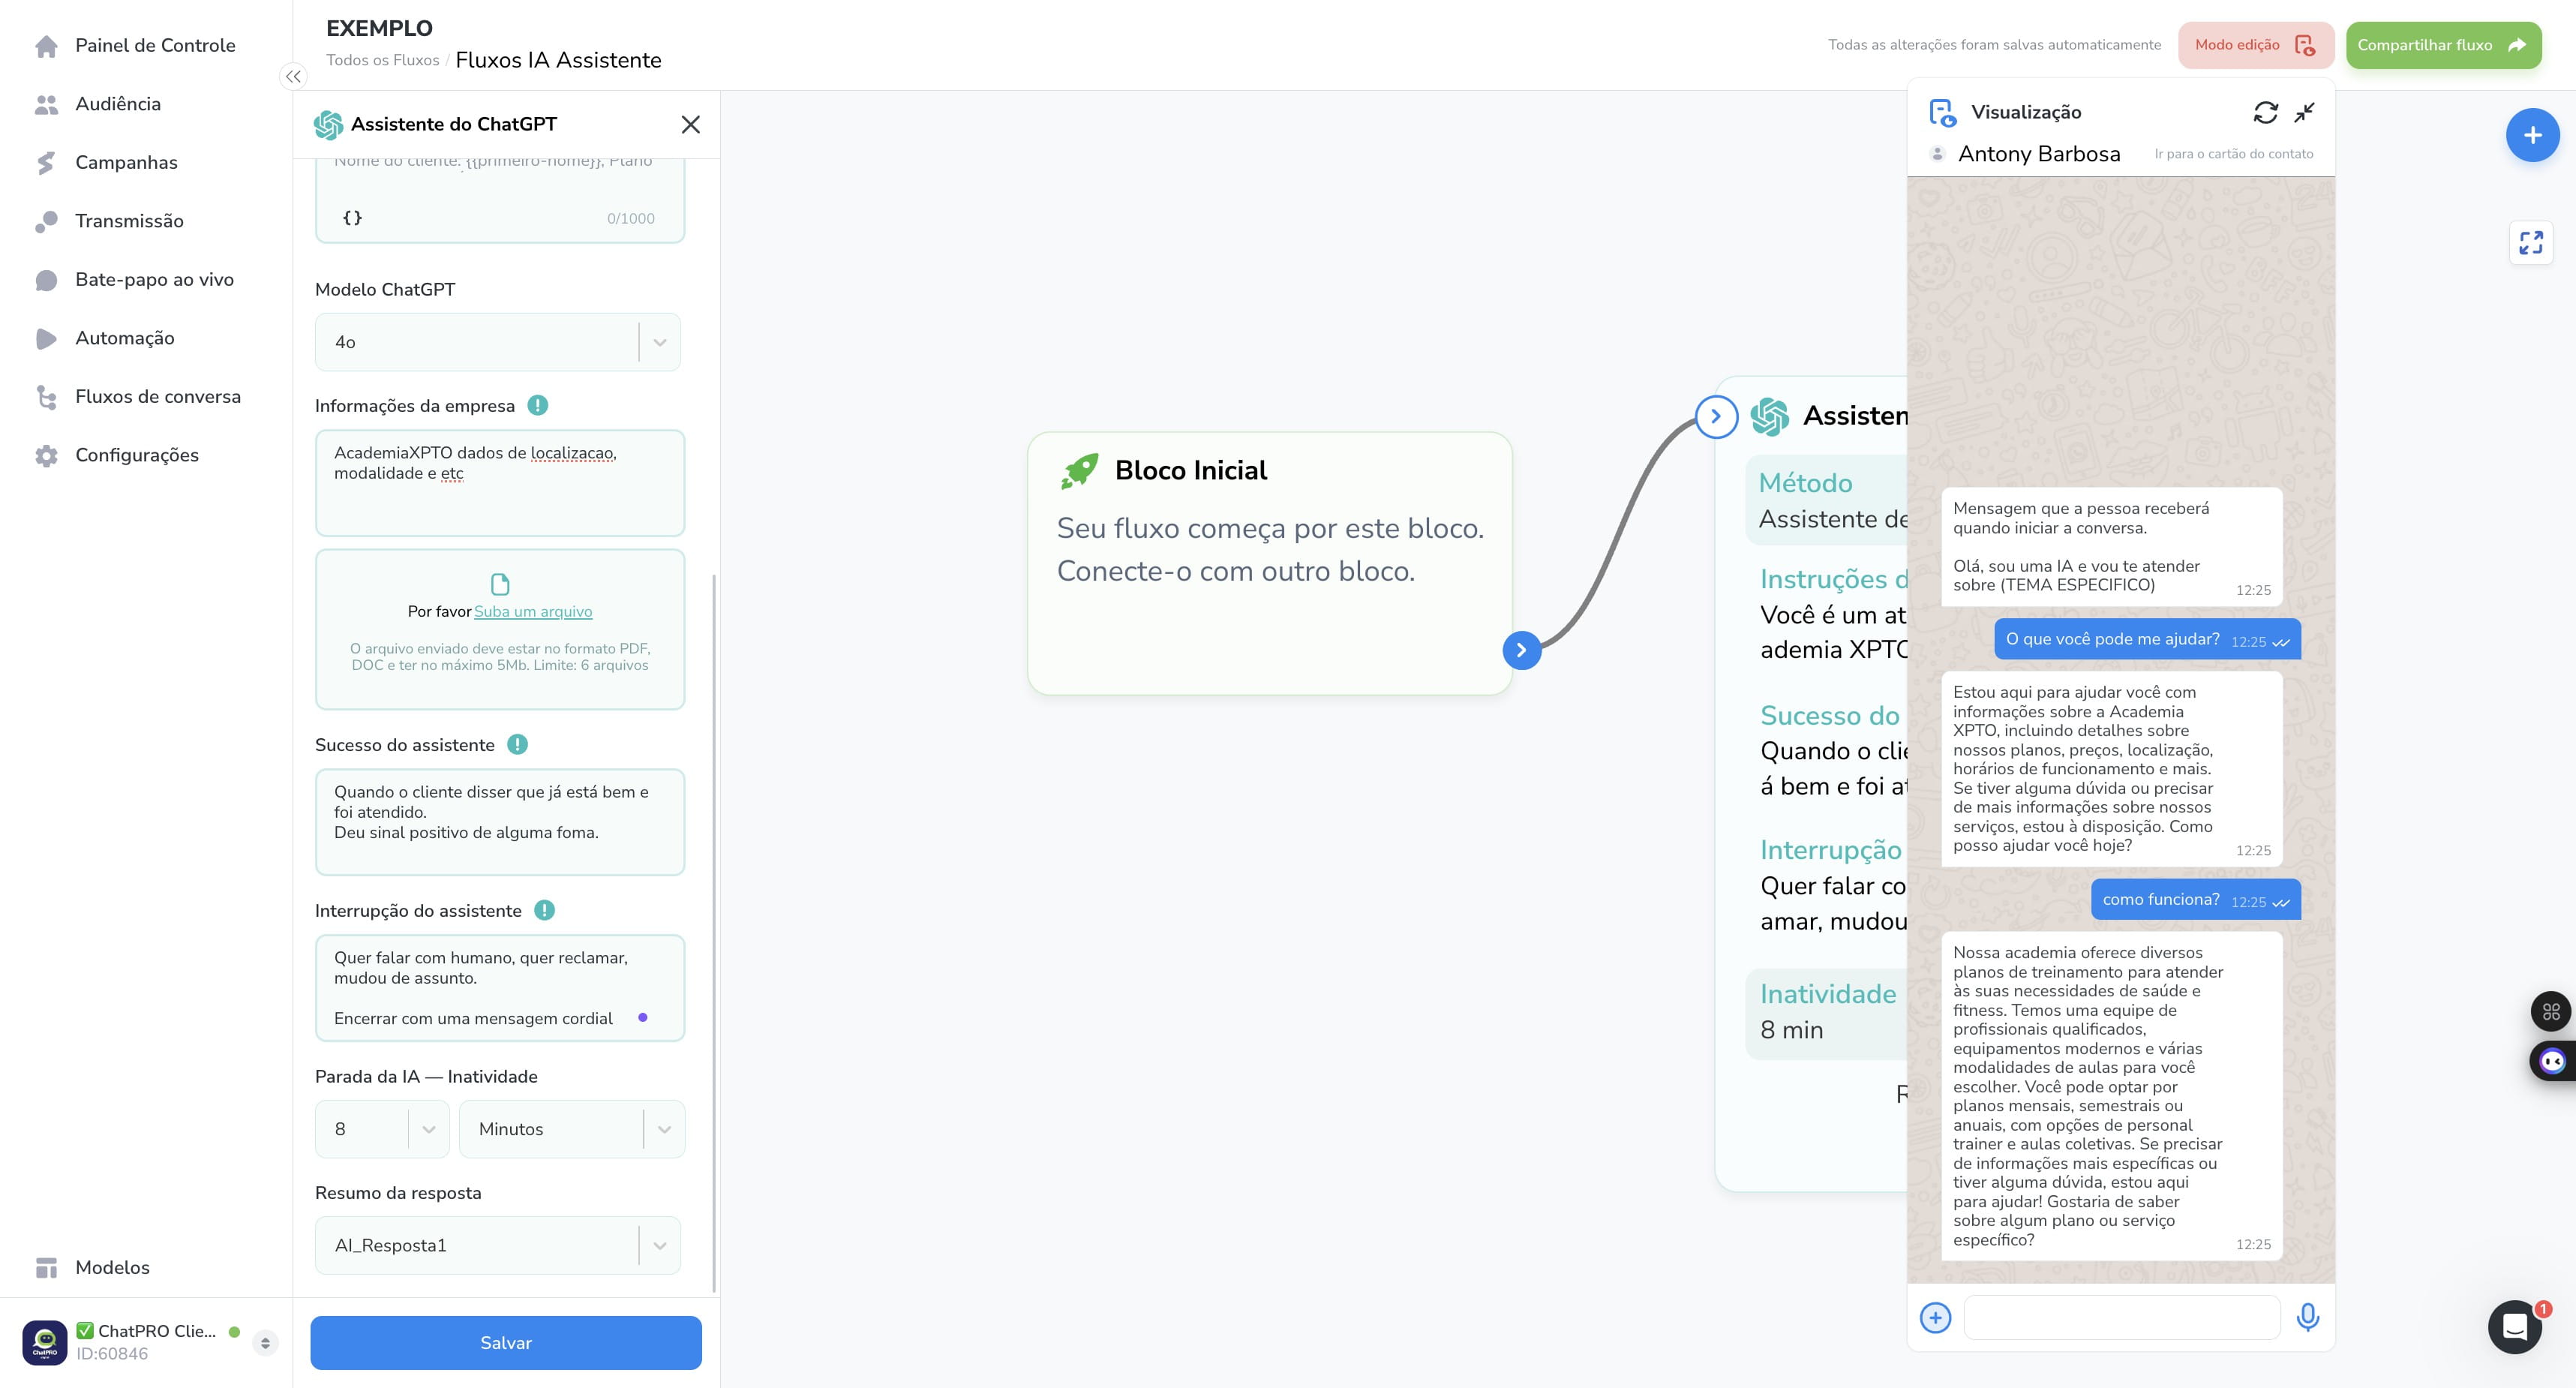Click the Suba um arquivo link
The height and width of the screenshot is (1388, 2576).
[x=533, y=611]
